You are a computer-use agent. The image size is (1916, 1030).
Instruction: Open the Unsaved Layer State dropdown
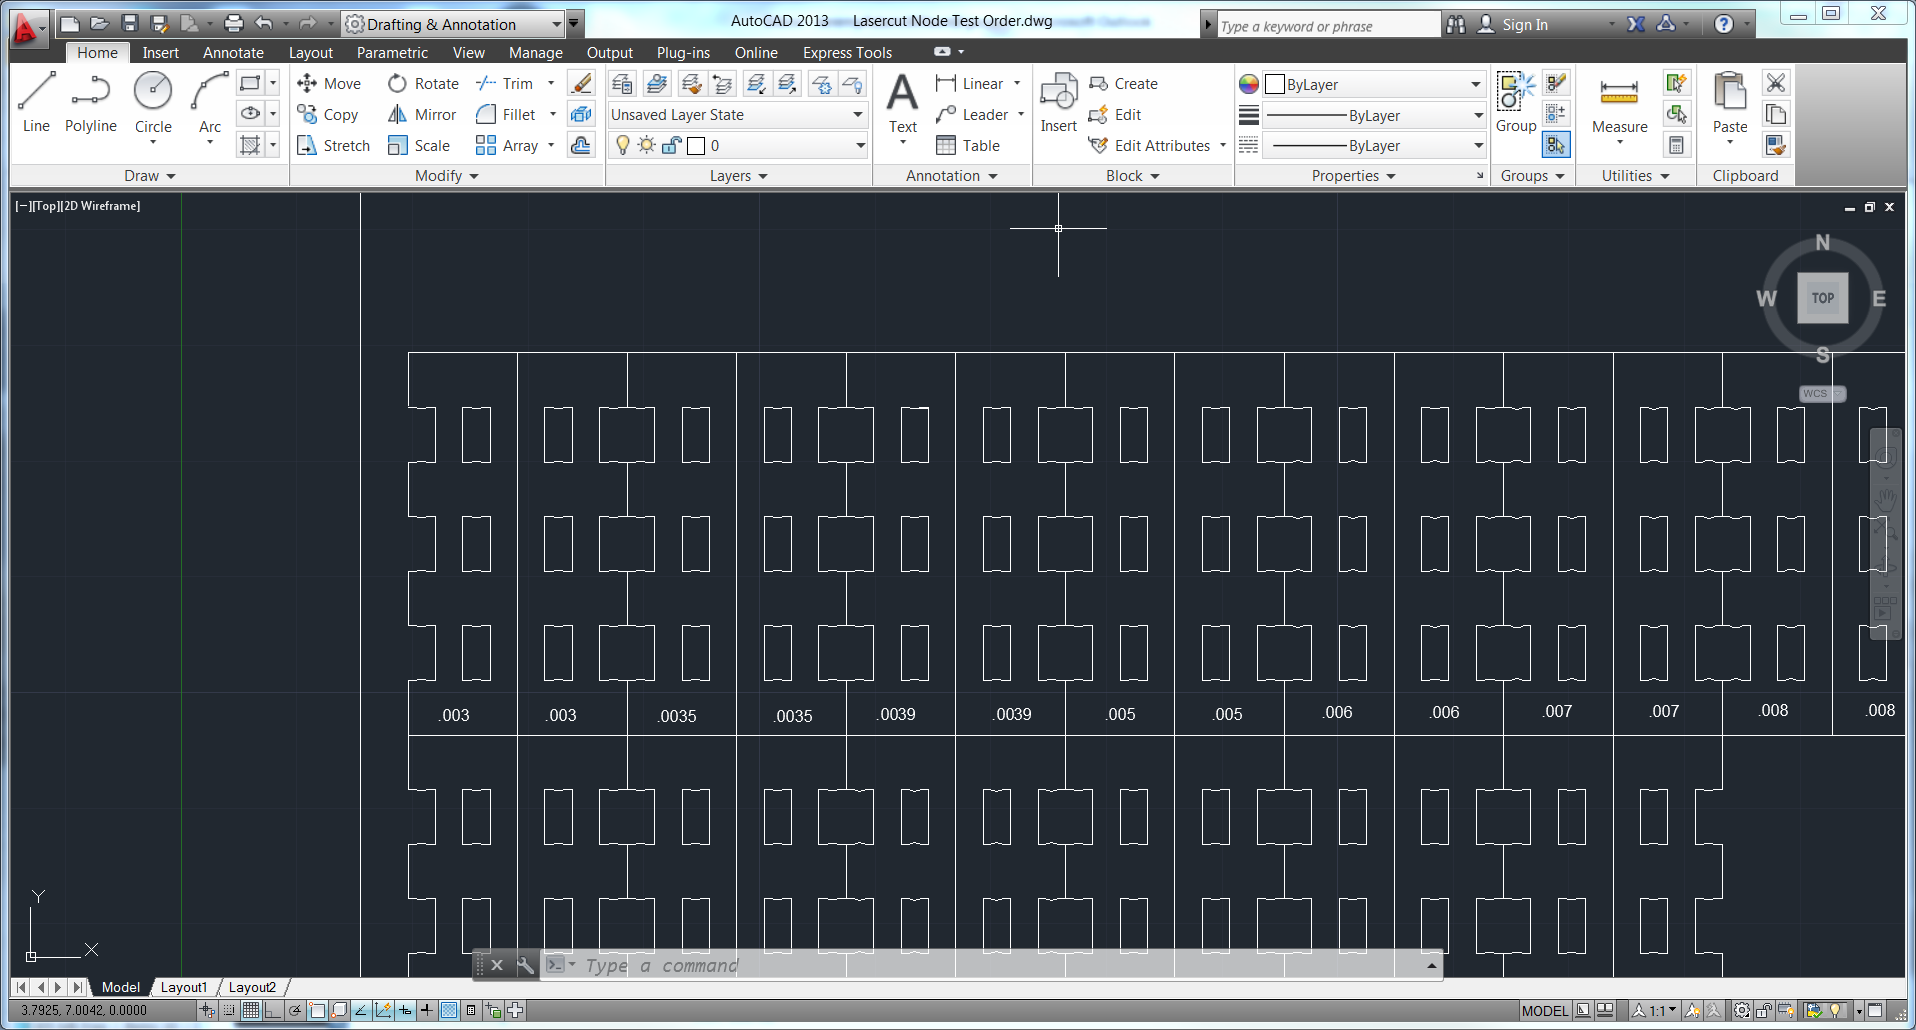[x=737, y=115]
